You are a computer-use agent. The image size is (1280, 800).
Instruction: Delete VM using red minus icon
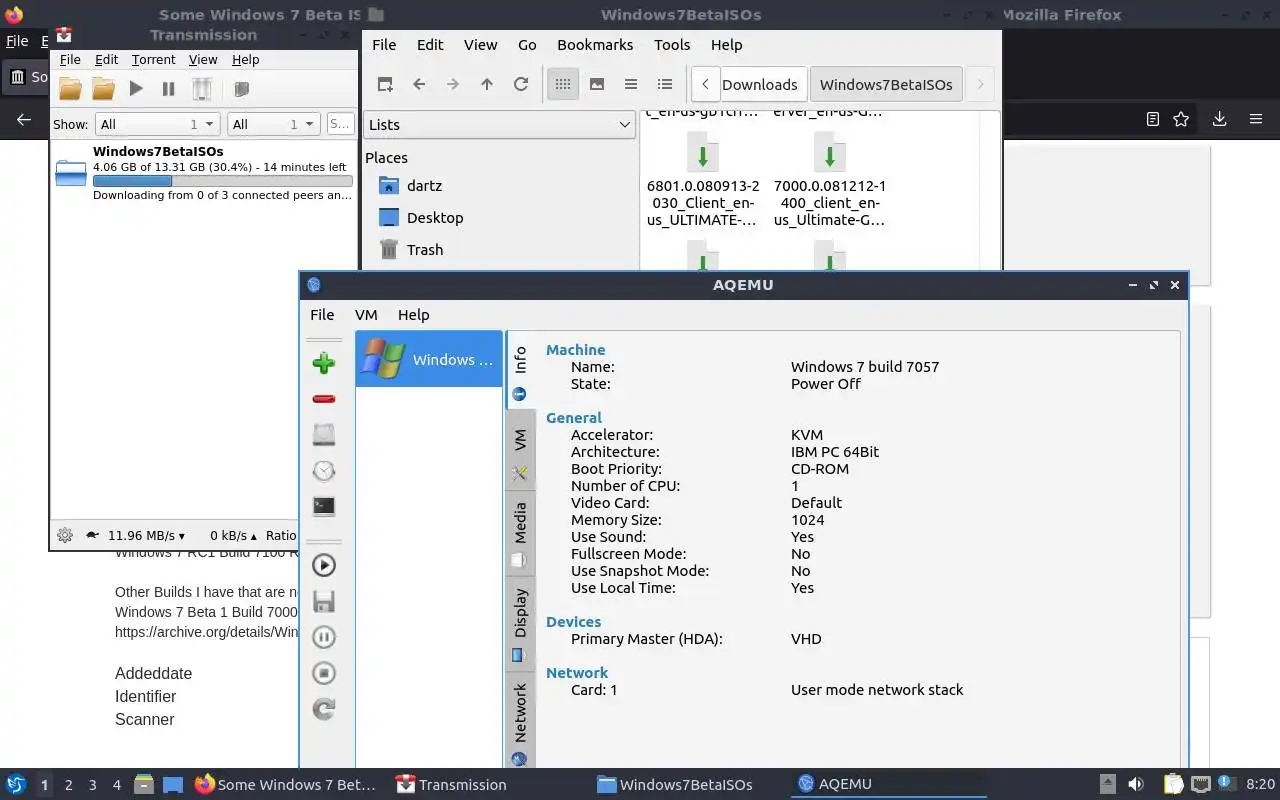[323, 399]
